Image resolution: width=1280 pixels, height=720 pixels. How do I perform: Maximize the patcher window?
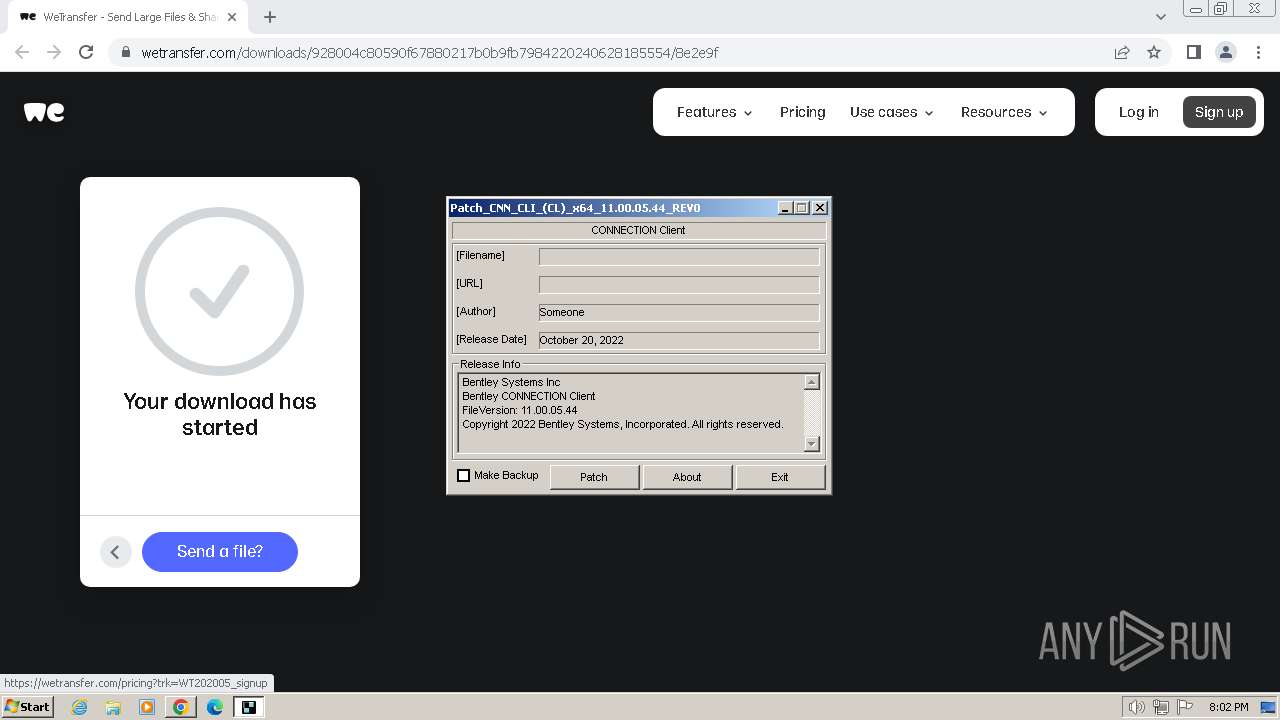point(802,208)
